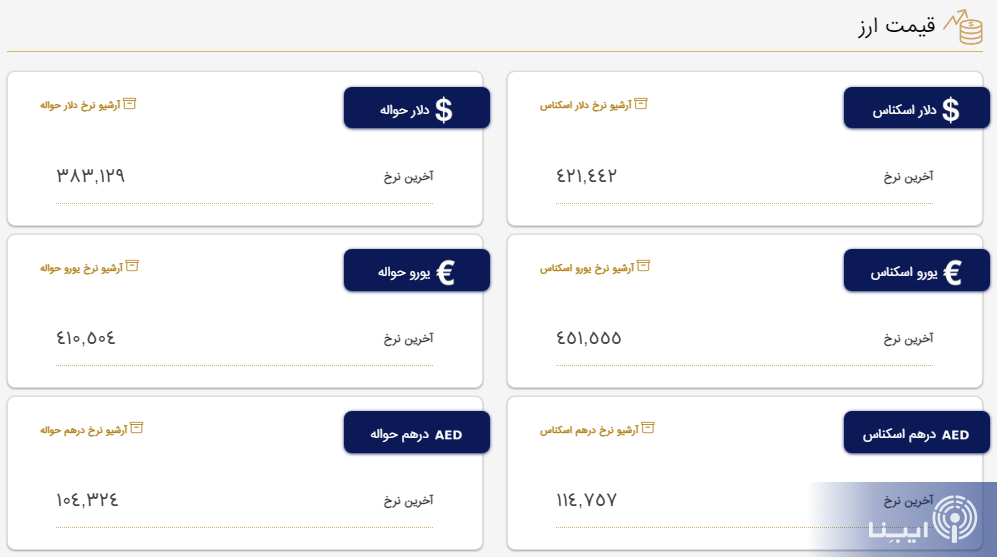The height and width of the screenshot is (557, 997).
Task: Click the coins chart icon beside قیمت ارز
Action: [x=965, y=27]
